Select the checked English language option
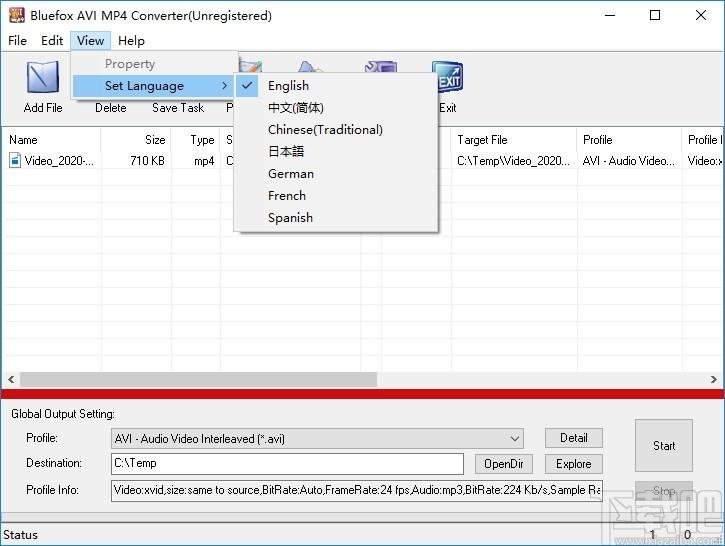Viewport: 725px width, 546px height. point(336,86)
